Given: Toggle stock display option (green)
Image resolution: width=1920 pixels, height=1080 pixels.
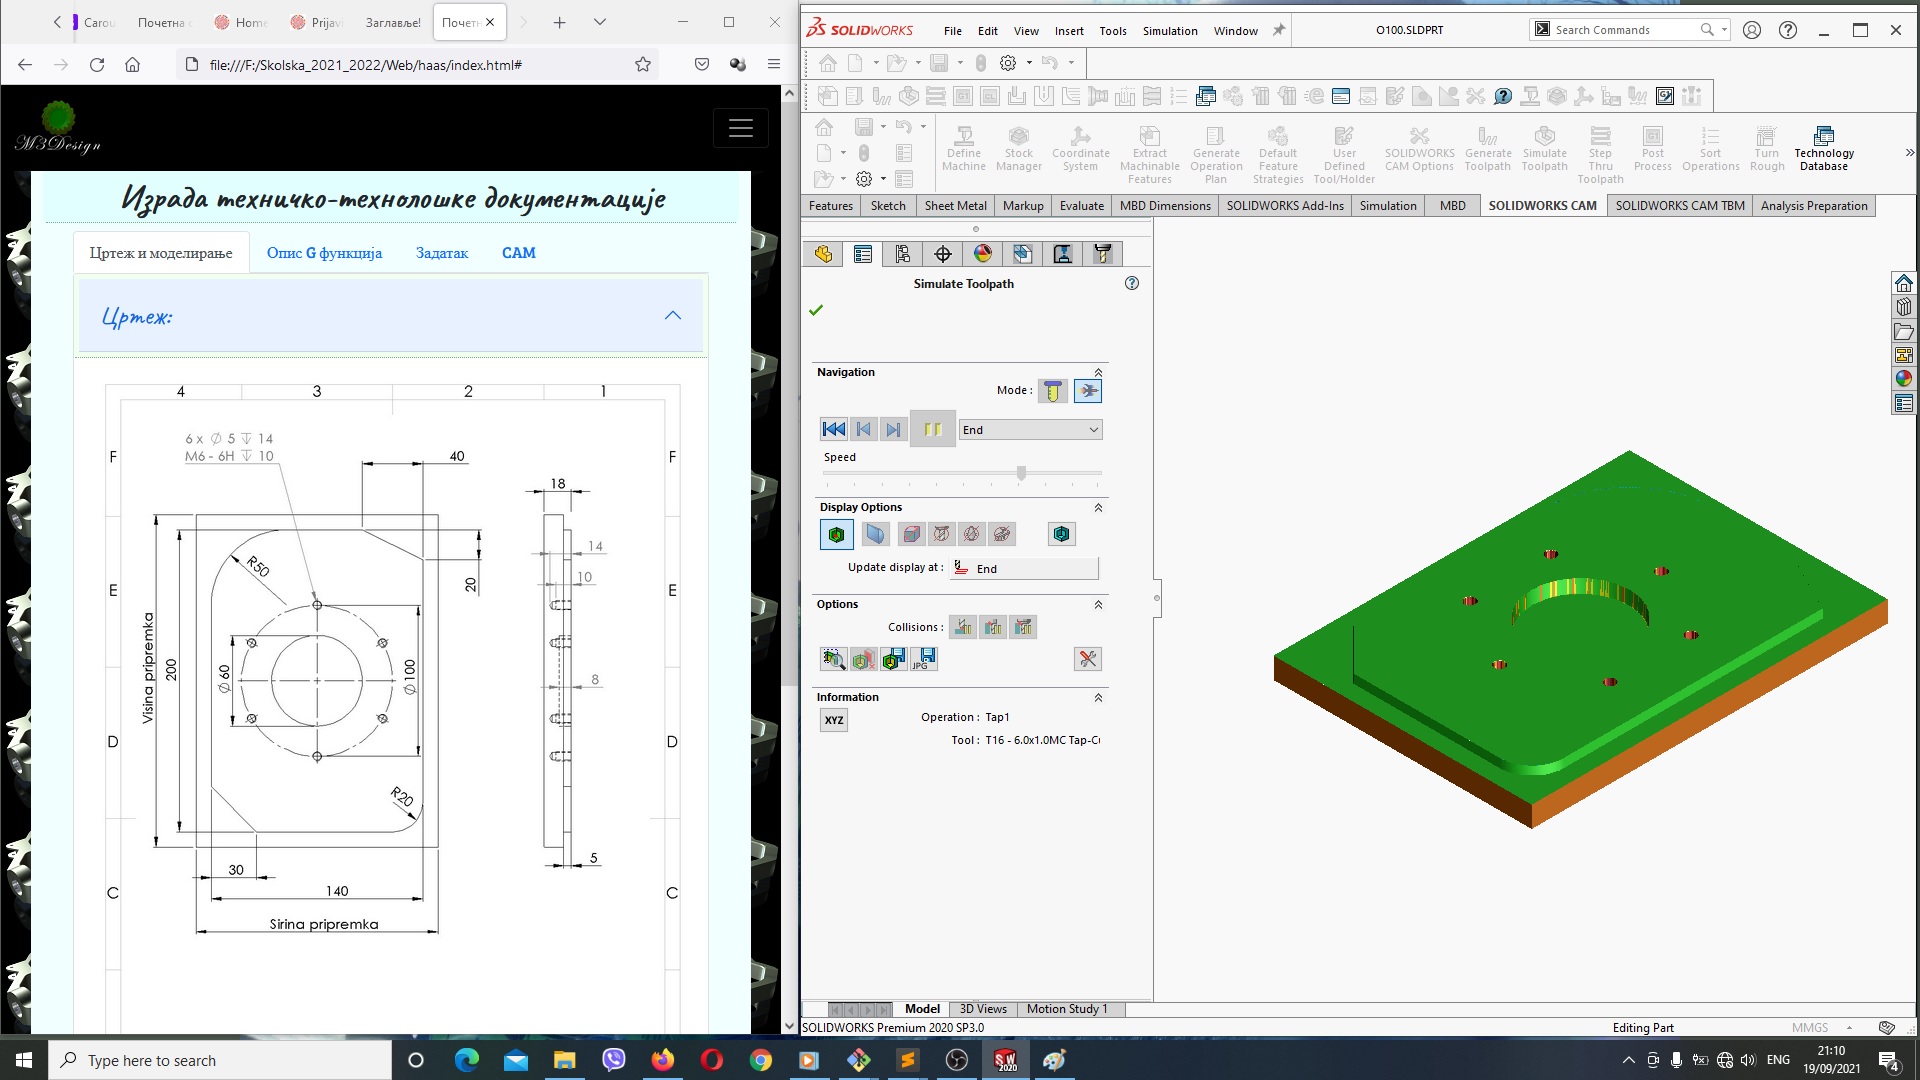Looking at the screenshot, I should point(836,535).
